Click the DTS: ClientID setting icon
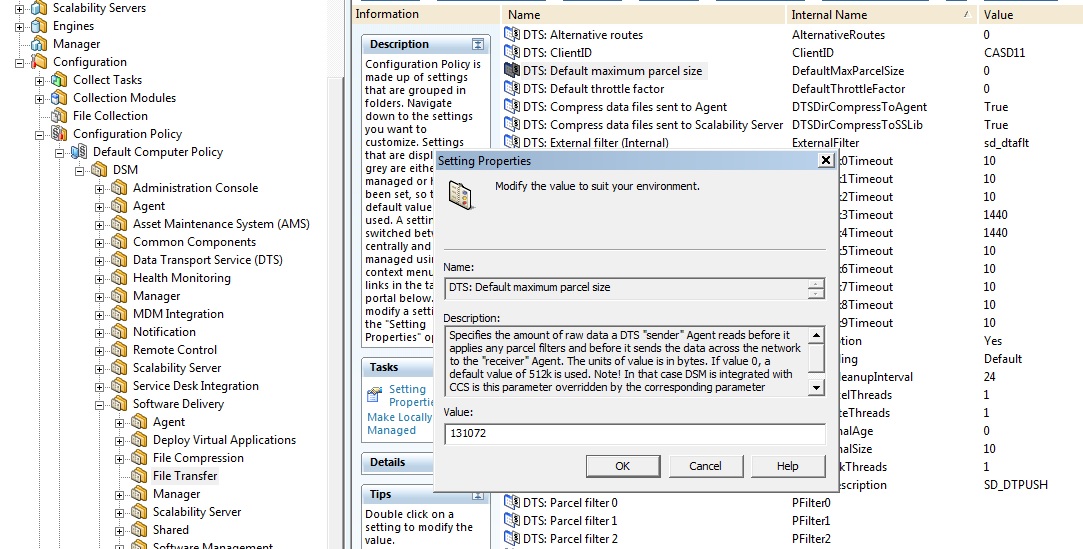 click(x=512, y=53)
